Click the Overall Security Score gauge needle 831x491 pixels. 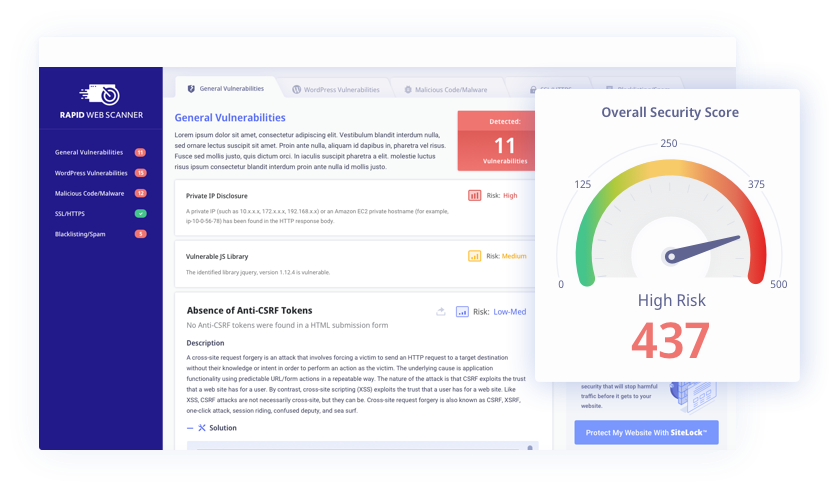(702, 247)
